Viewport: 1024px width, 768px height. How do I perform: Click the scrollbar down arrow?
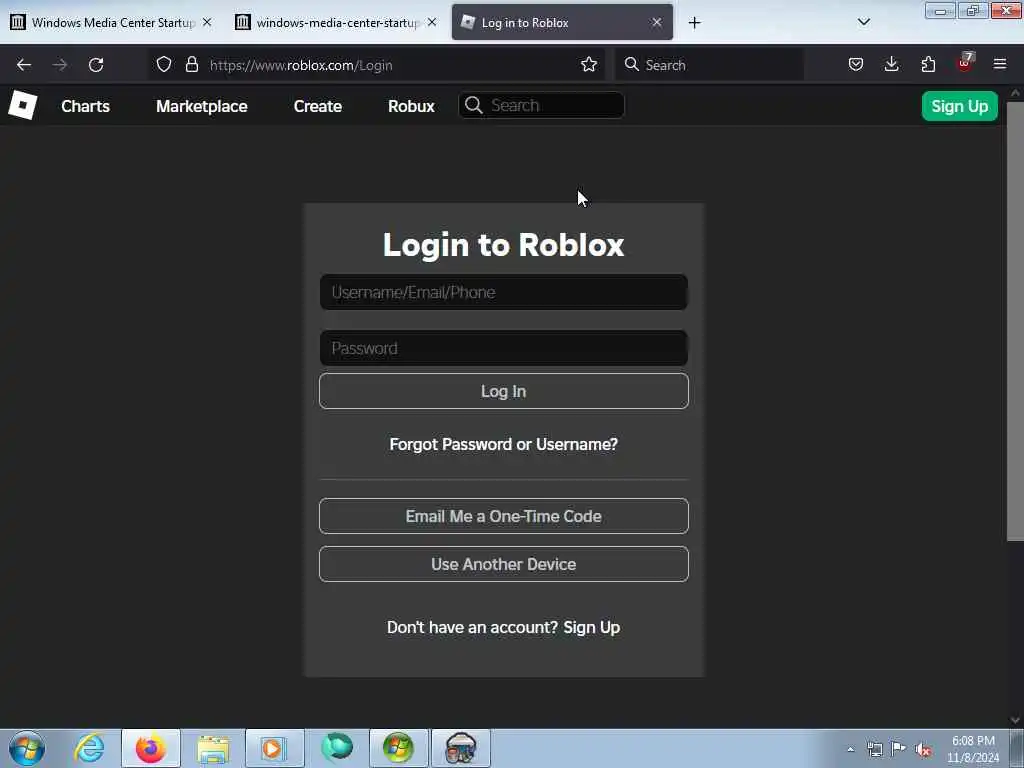(1015, 720)
